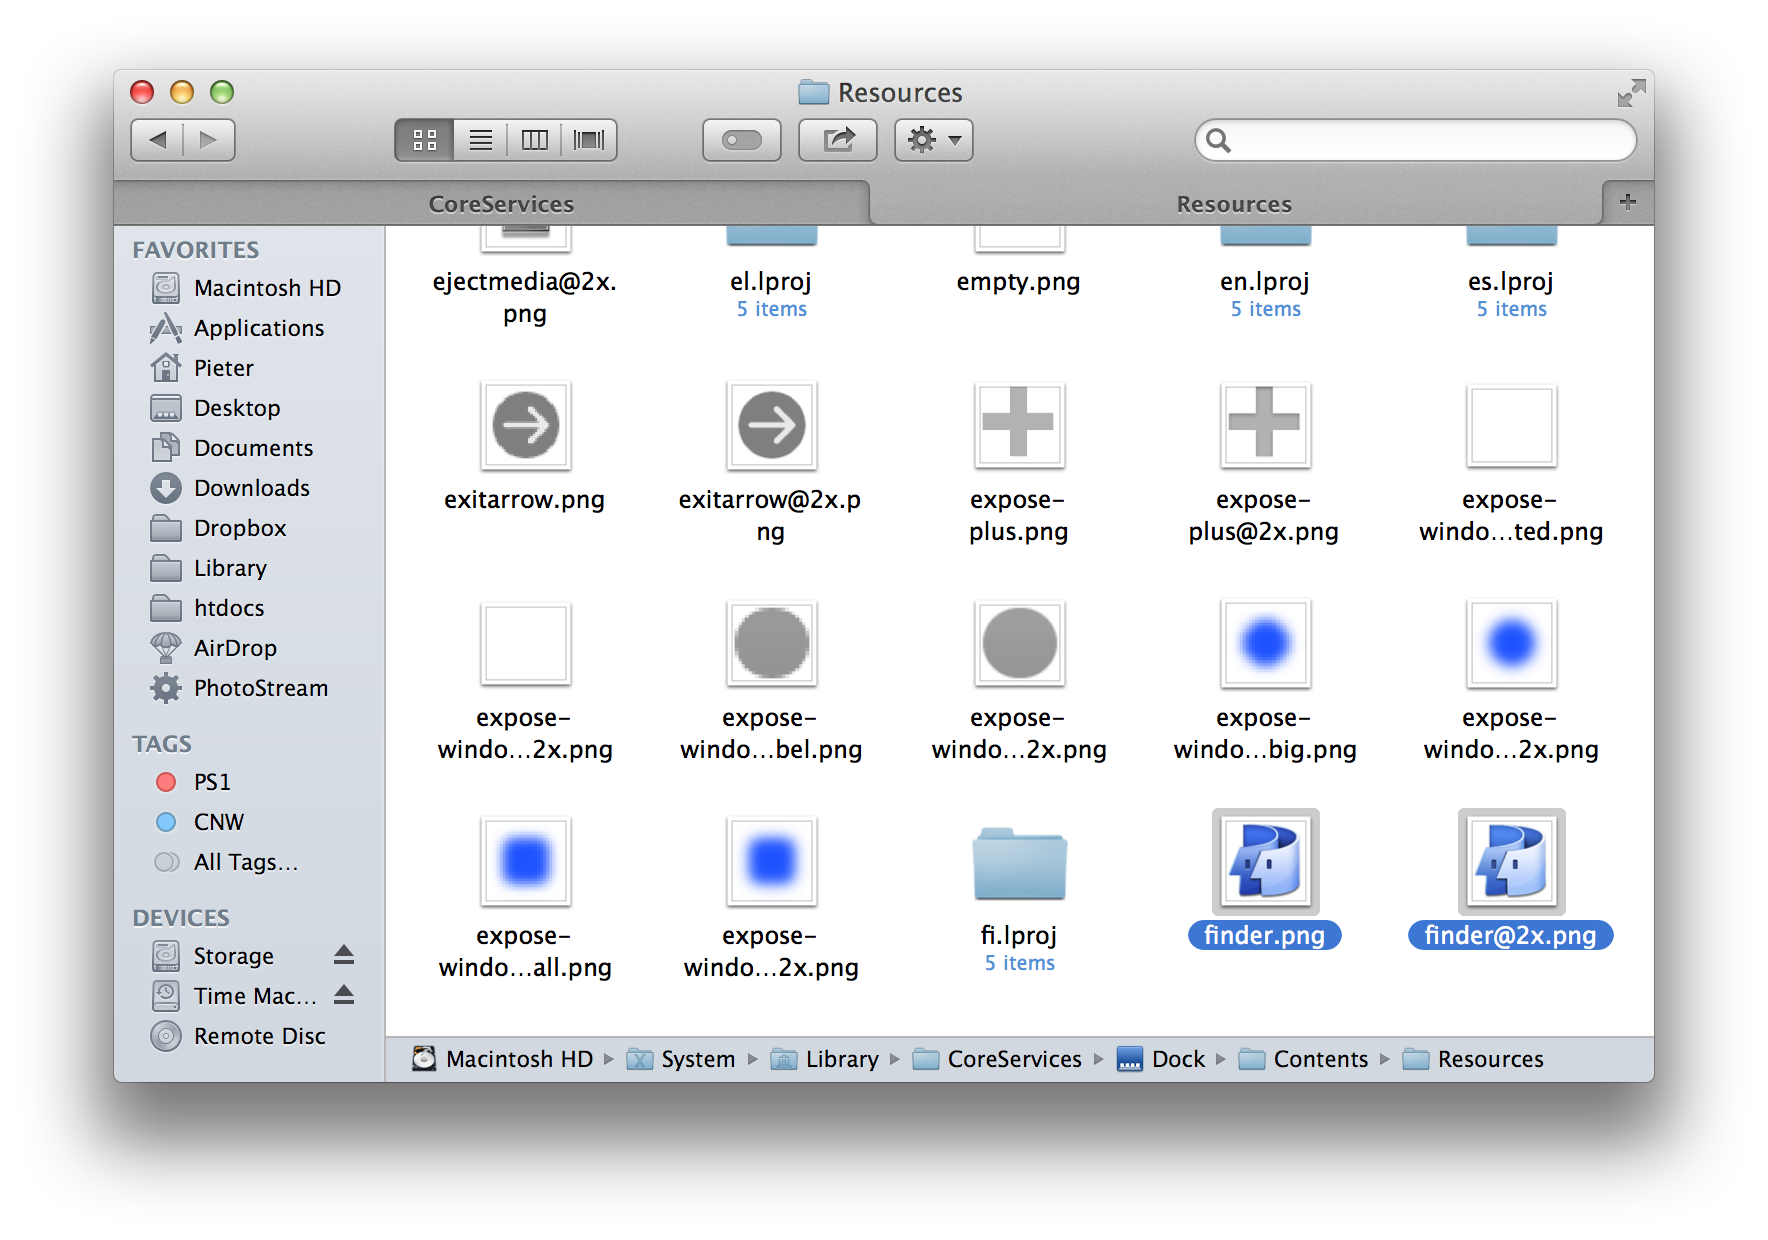Click in the Finder search field
This screenshot has height=1240, width=1768.
coord(1416,140)
